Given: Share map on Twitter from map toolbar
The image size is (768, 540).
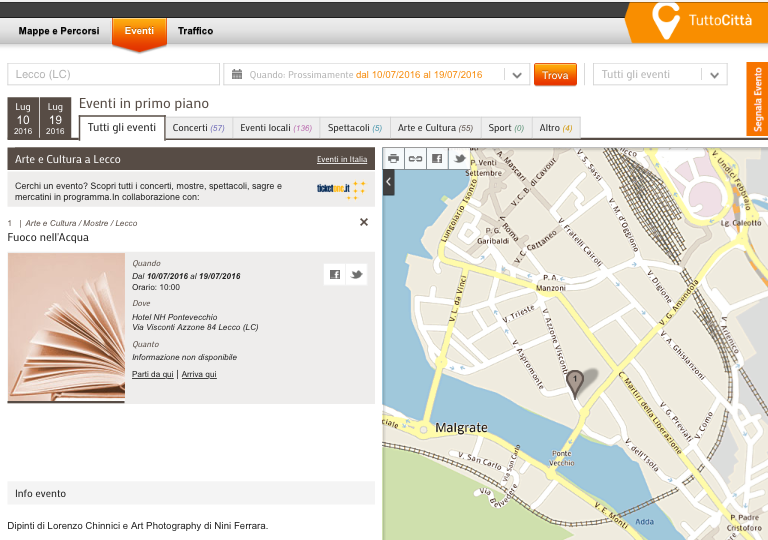Looking at the screenshot, I should click(460, 158).
